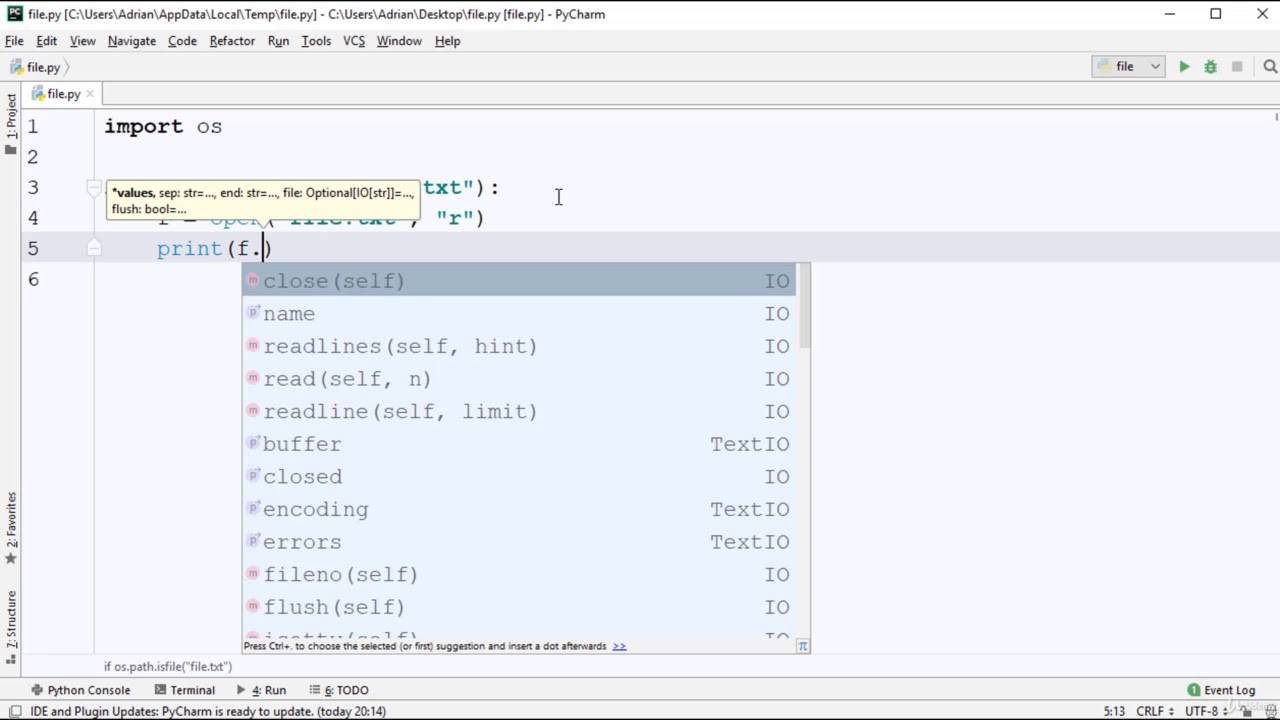Close the file.py editor tab

click(90, 94)
